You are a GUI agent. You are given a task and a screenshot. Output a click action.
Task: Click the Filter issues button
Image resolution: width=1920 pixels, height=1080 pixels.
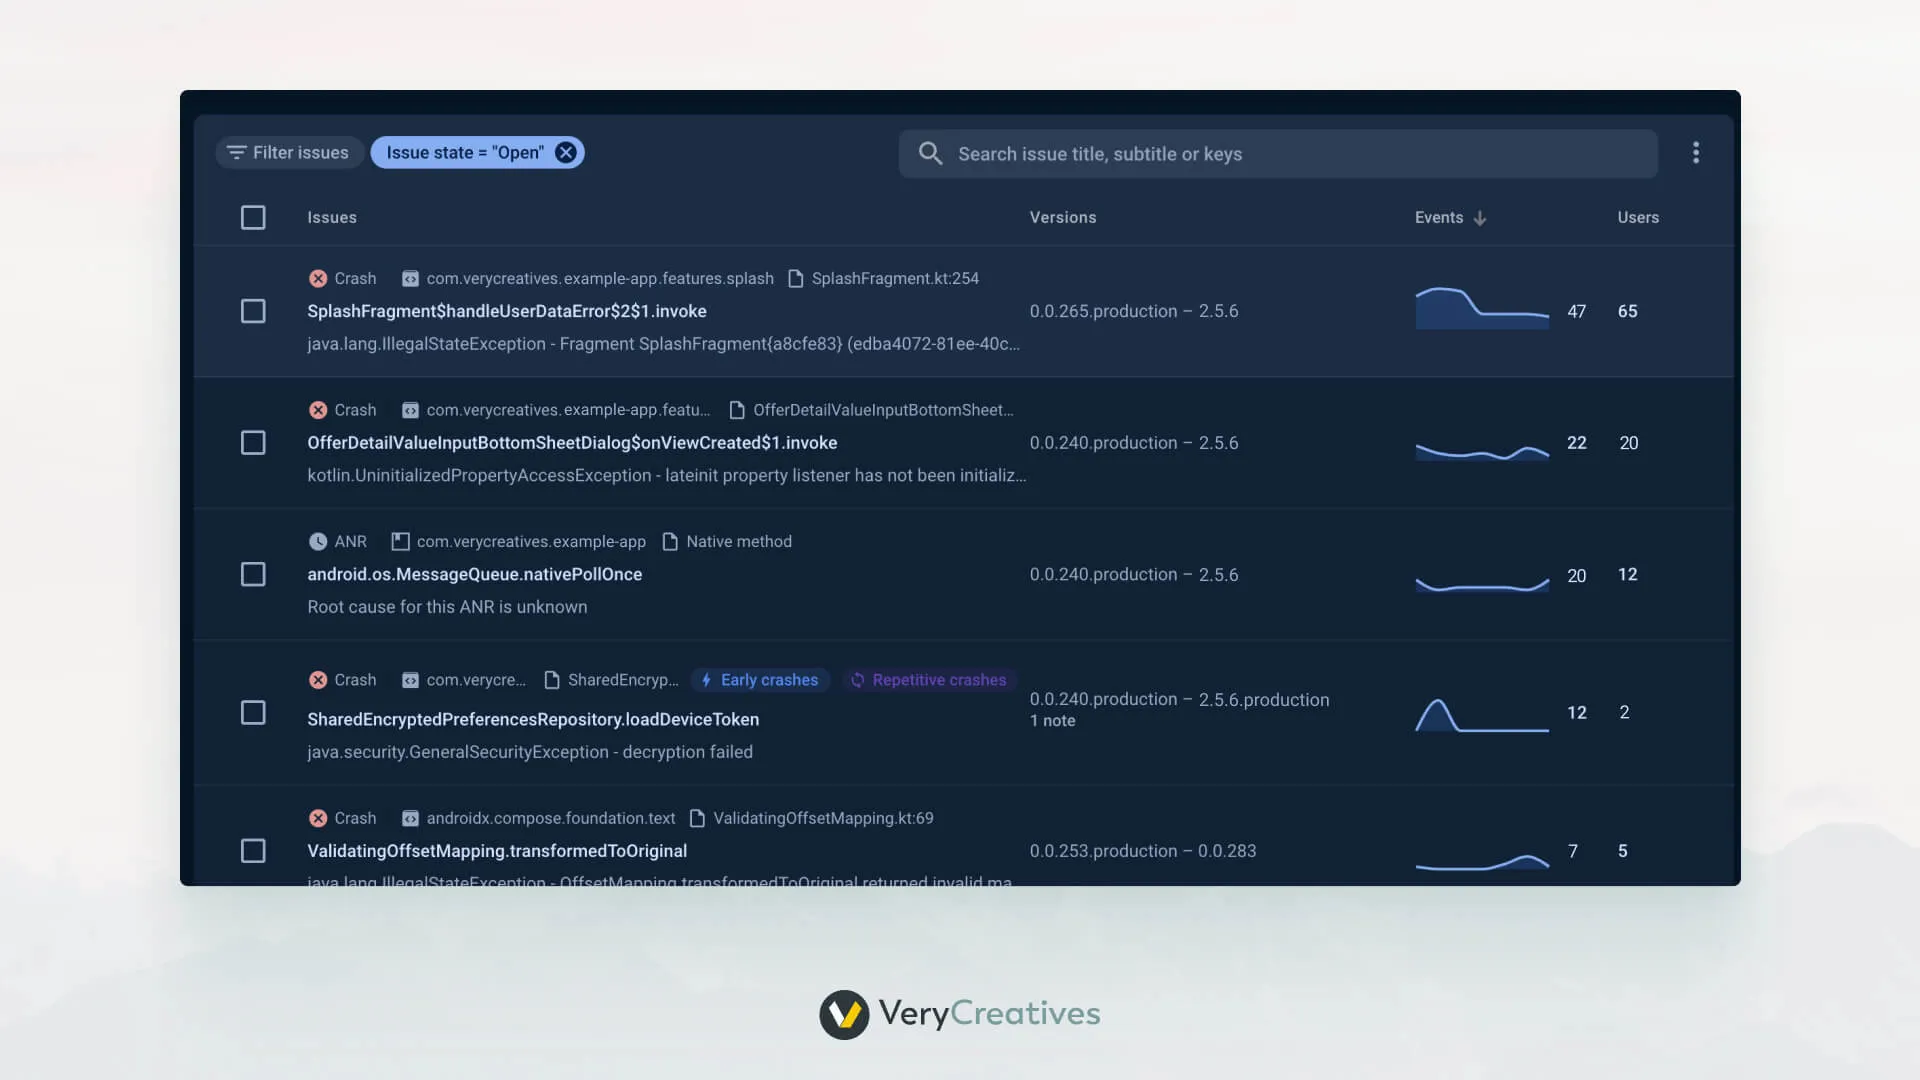click(289, 152)
